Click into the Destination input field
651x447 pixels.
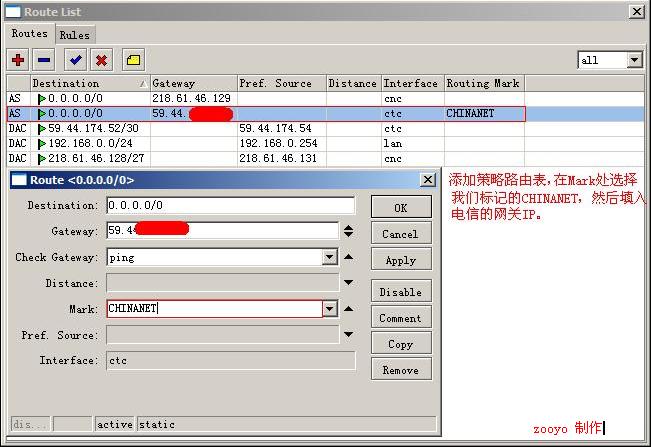pyautogui.click(x=230, y=205)
